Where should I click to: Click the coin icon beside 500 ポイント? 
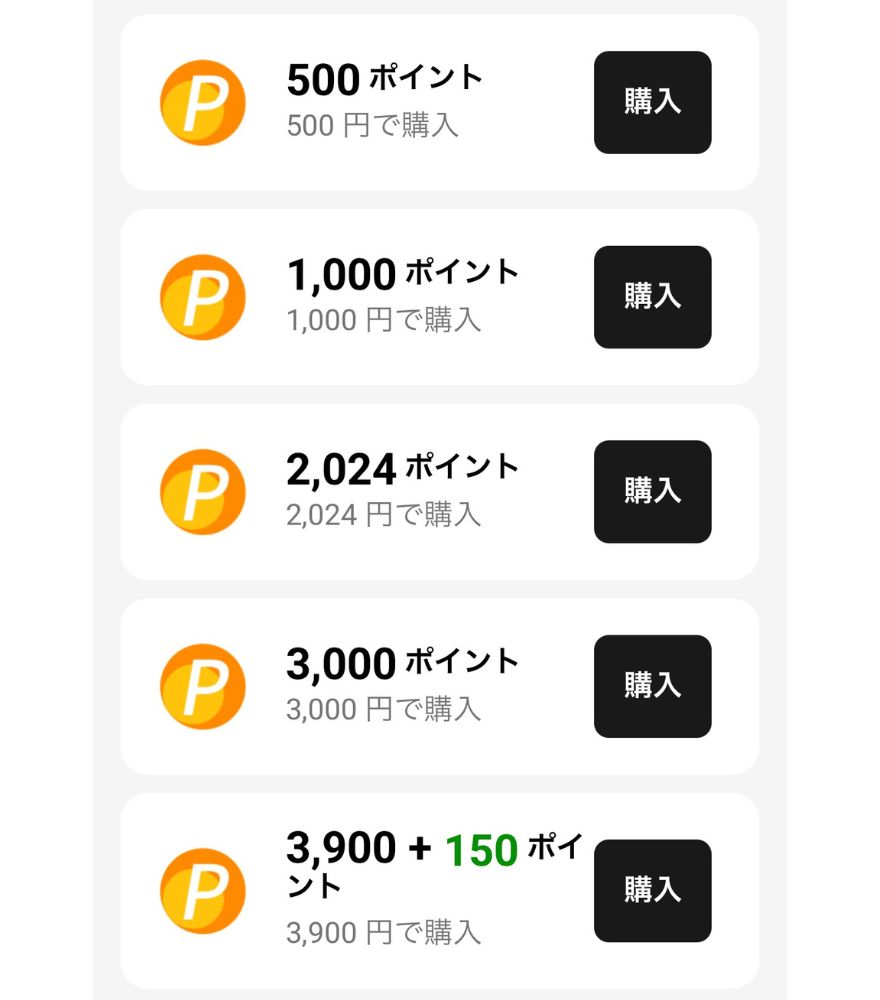click(202, 103)
